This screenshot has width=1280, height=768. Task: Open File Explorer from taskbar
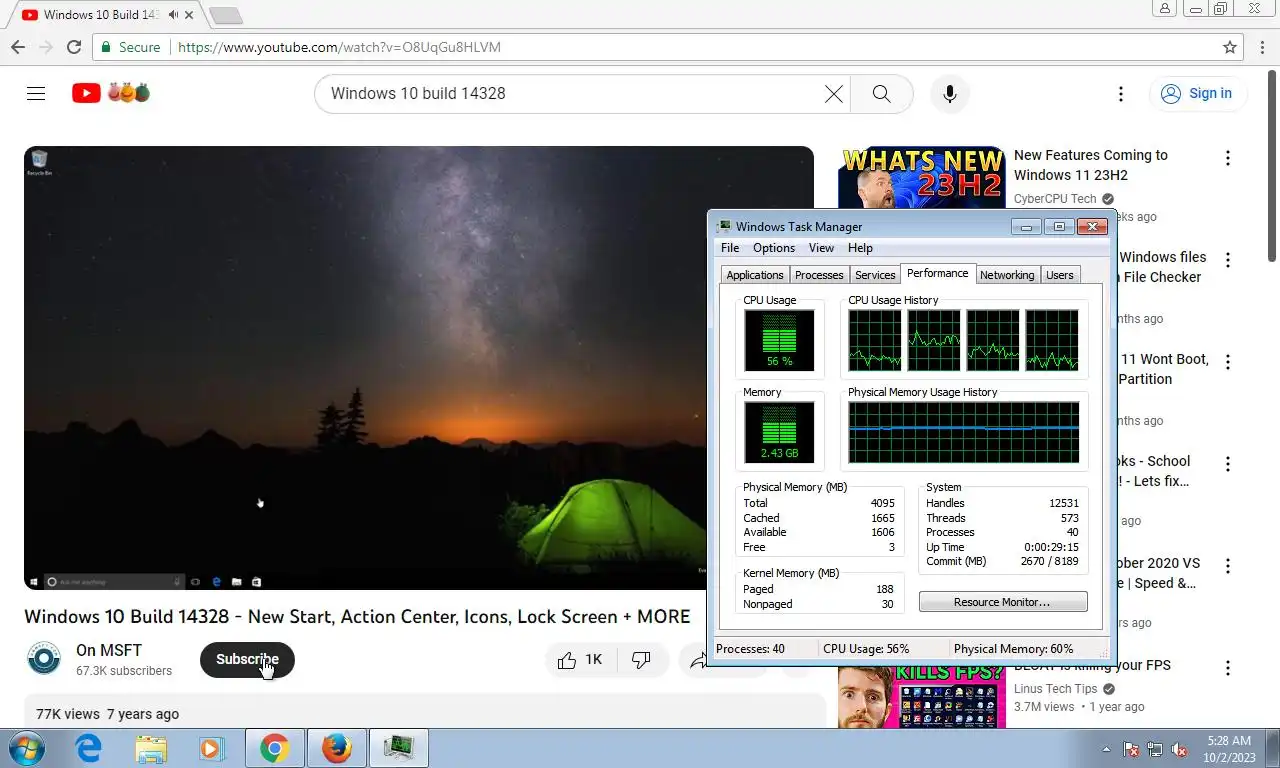coord(151,748)
